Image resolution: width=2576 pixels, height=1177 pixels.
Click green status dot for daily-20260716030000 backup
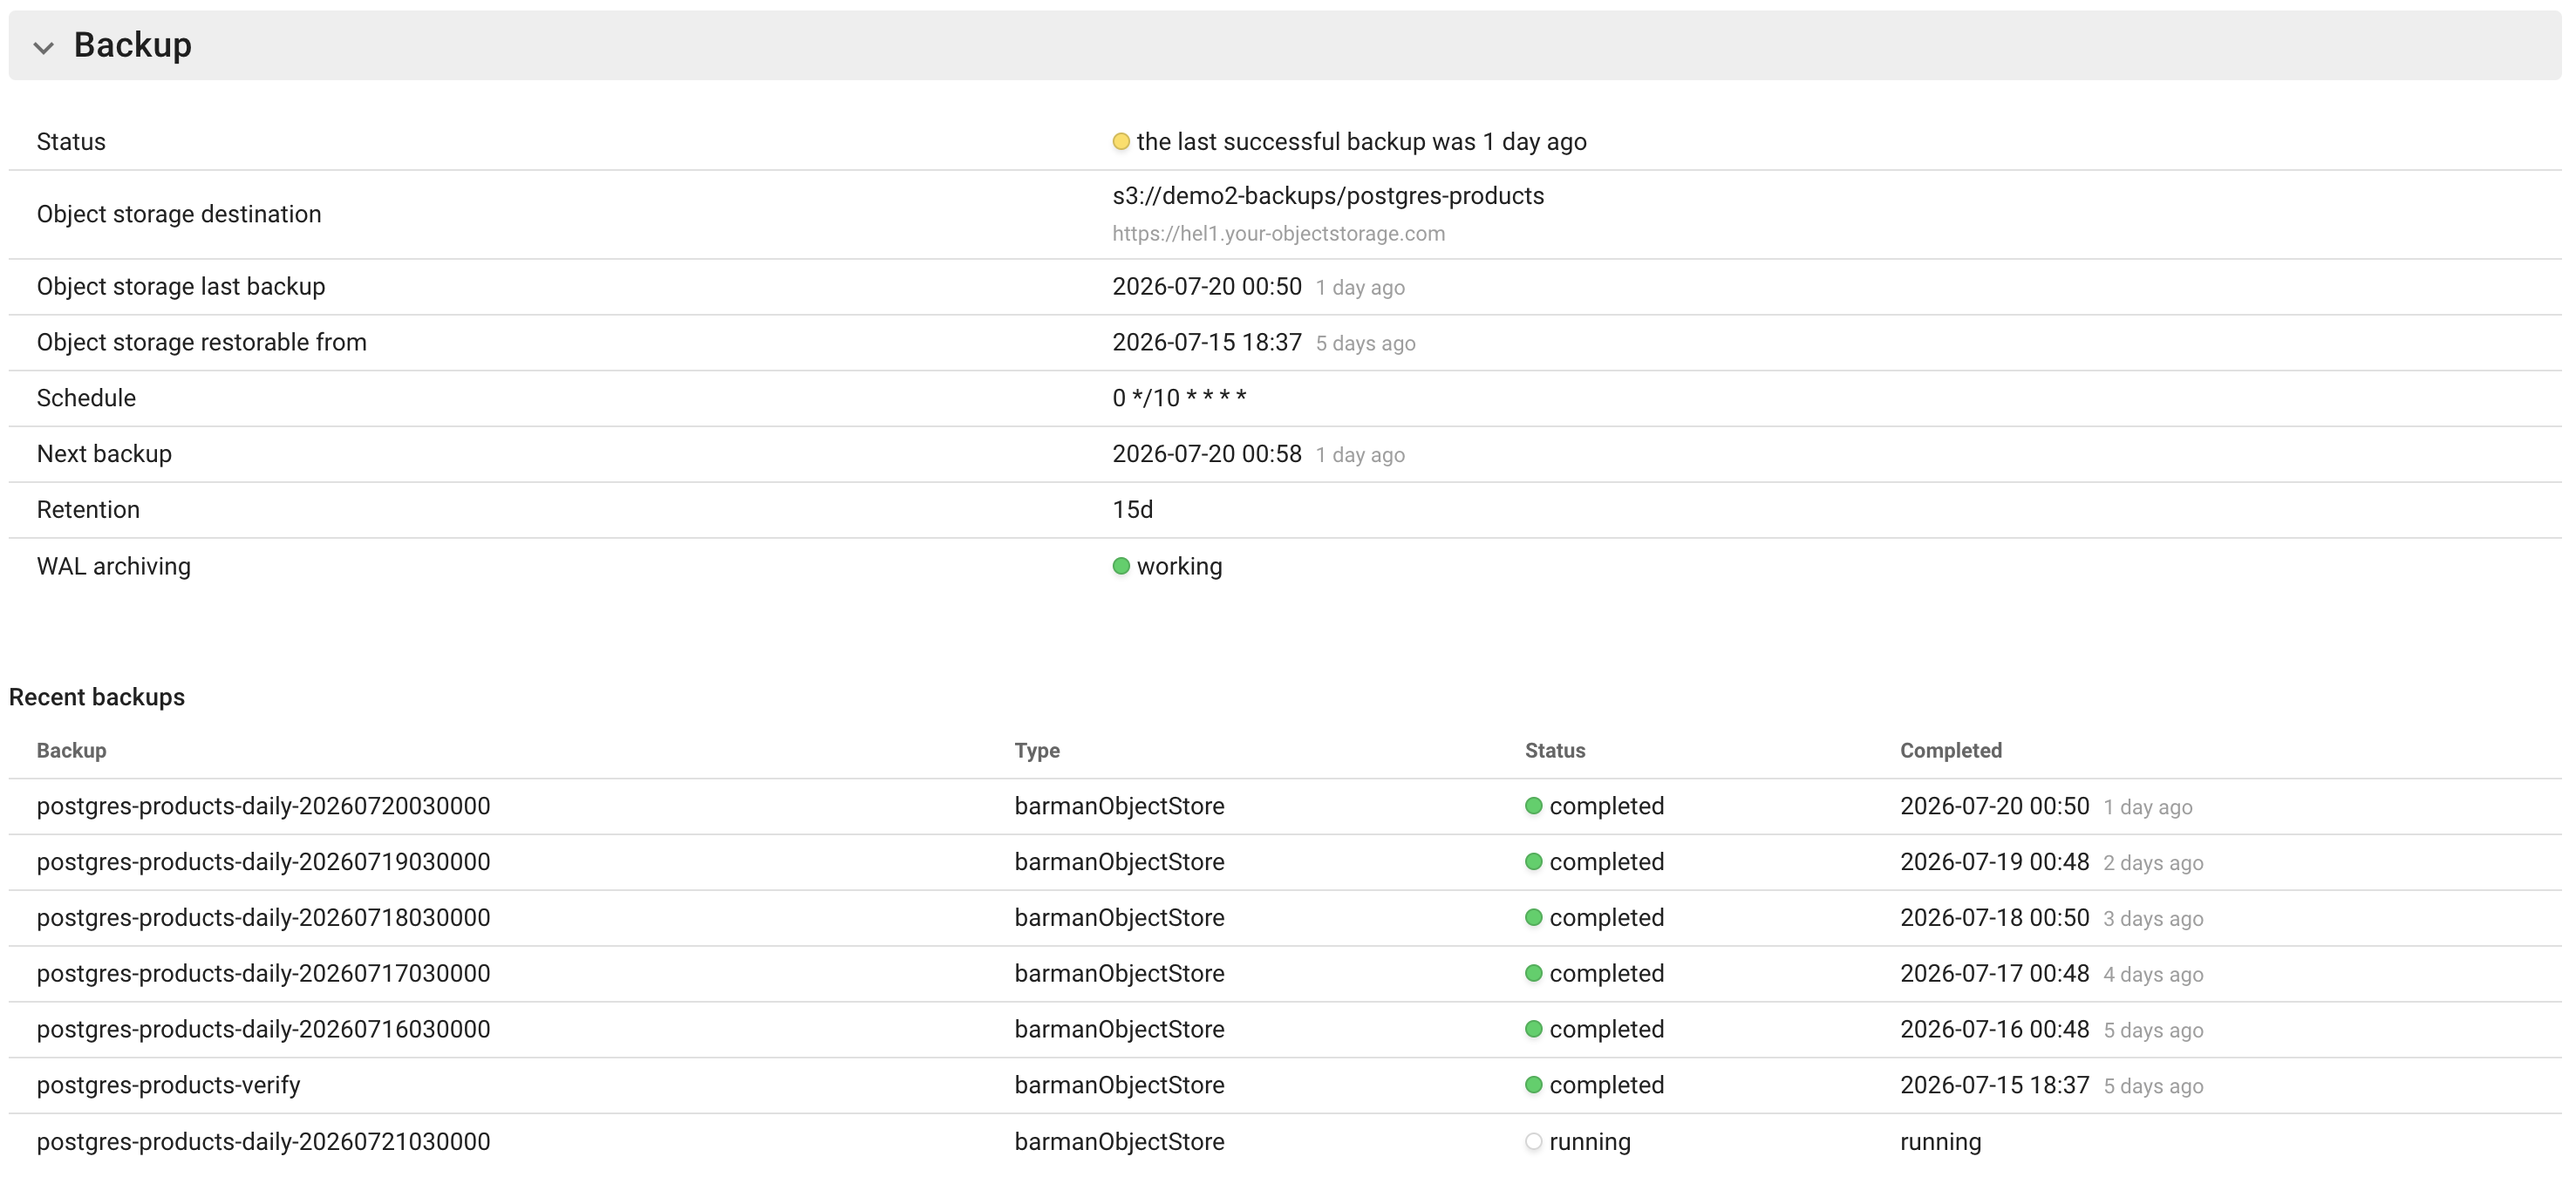point(1533,1029)
